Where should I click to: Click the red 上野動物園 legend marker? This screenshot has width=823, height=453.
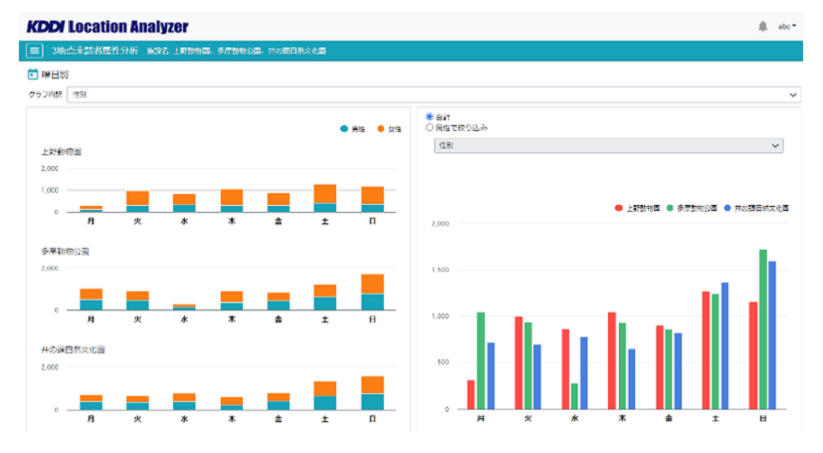pyautogui.click(x=619, y=208)
